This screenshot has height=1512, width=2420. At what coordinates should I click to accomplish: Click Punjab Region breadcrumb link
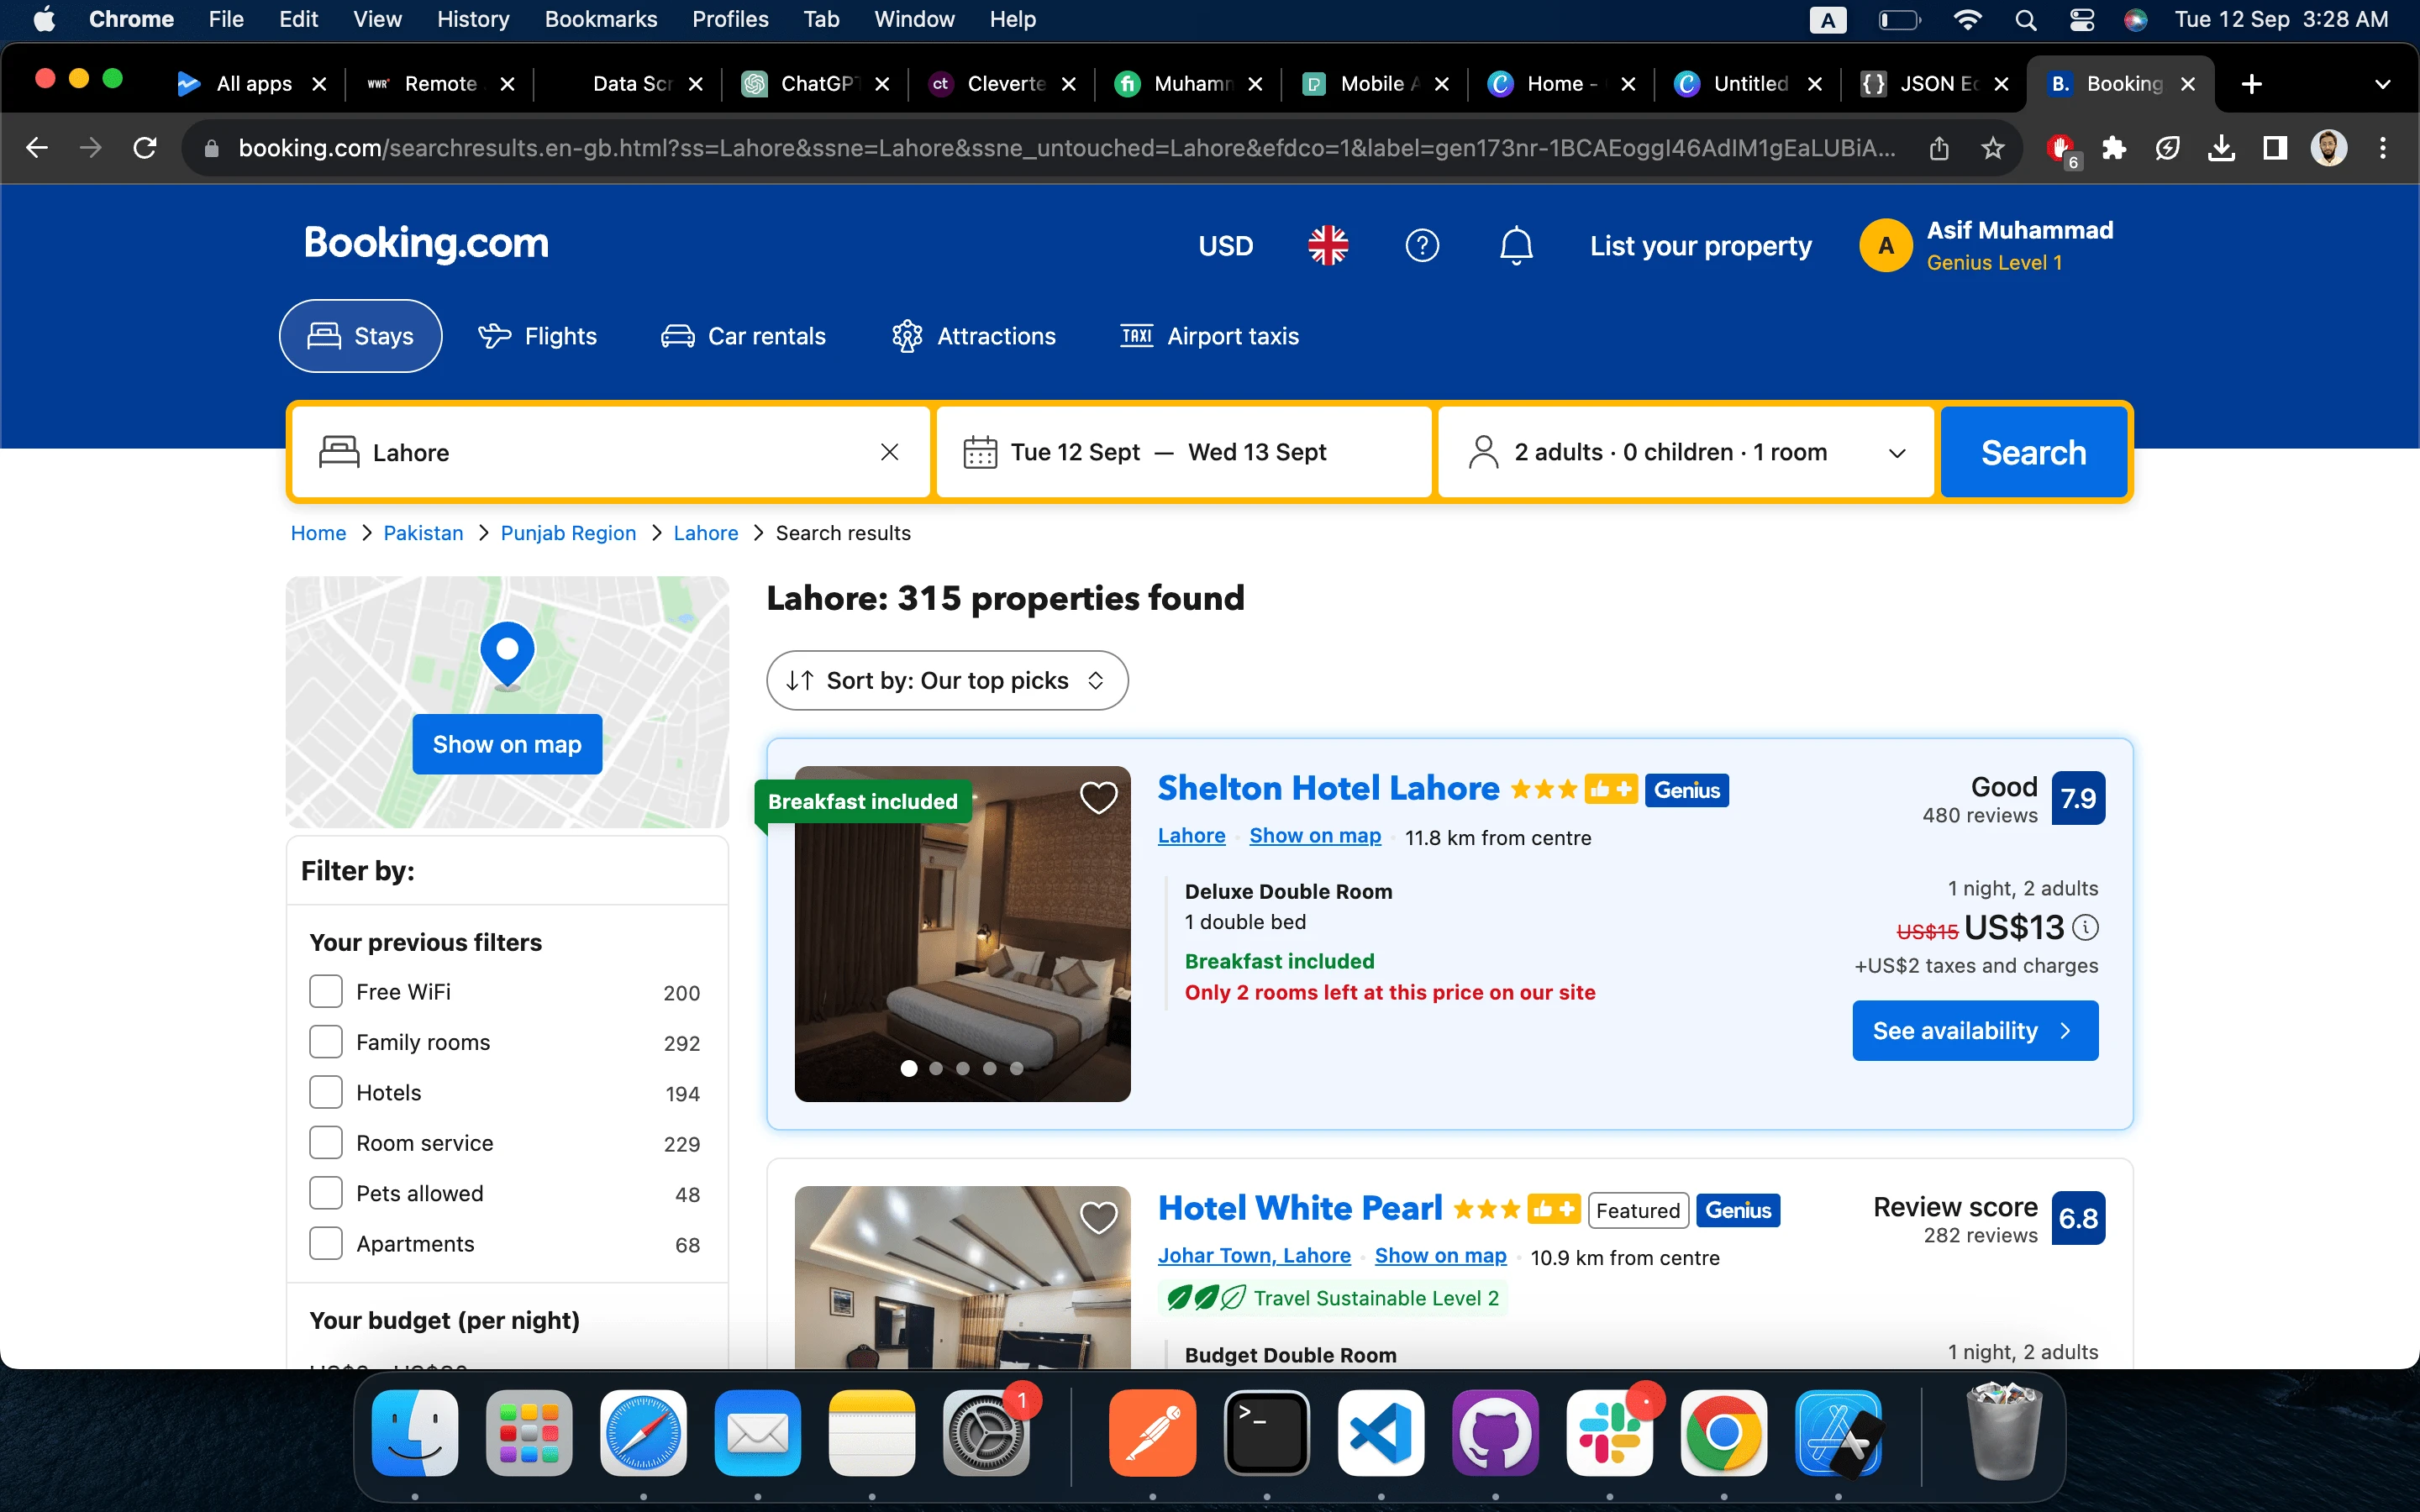tap(568, 533)
